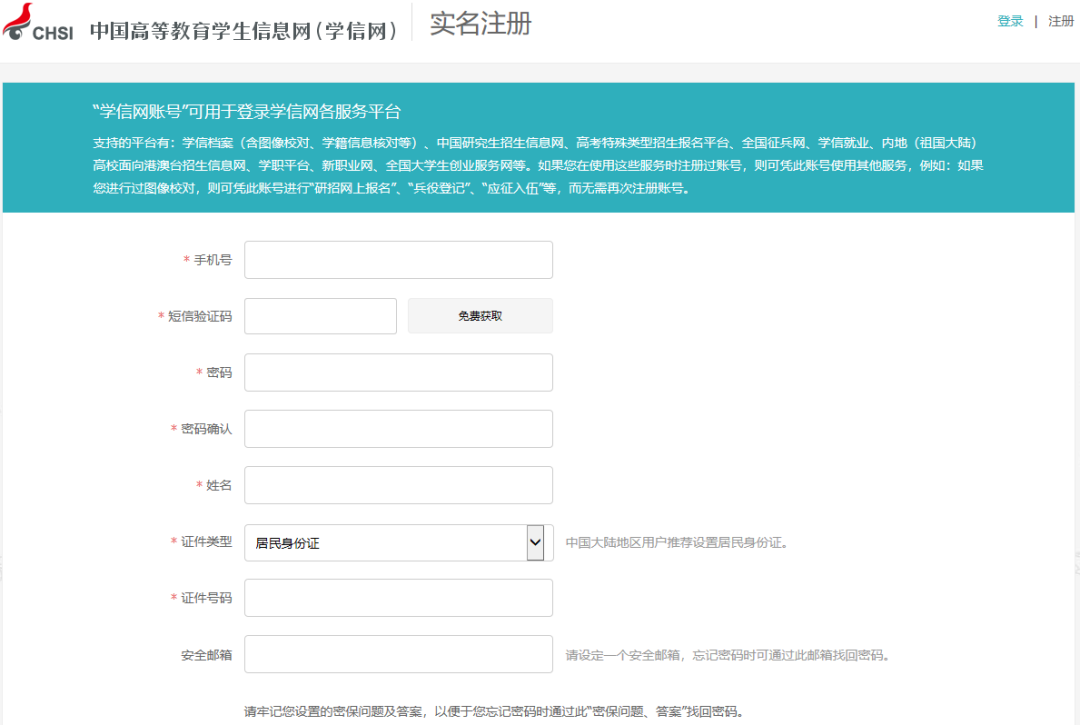This screenshot has width=1080, height=725.
Task: Click the 证件类型 field label
Action: (x=206, y=542)
